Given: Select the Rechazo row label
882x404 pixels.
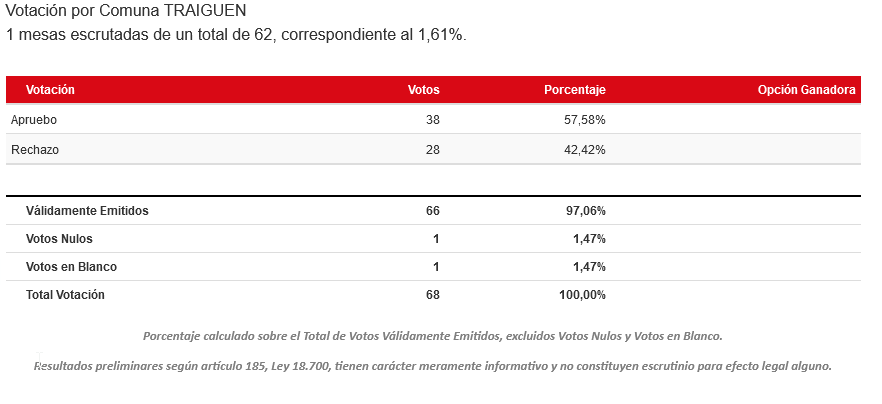Looking at the screenshot, I should (x=34, y=150).
